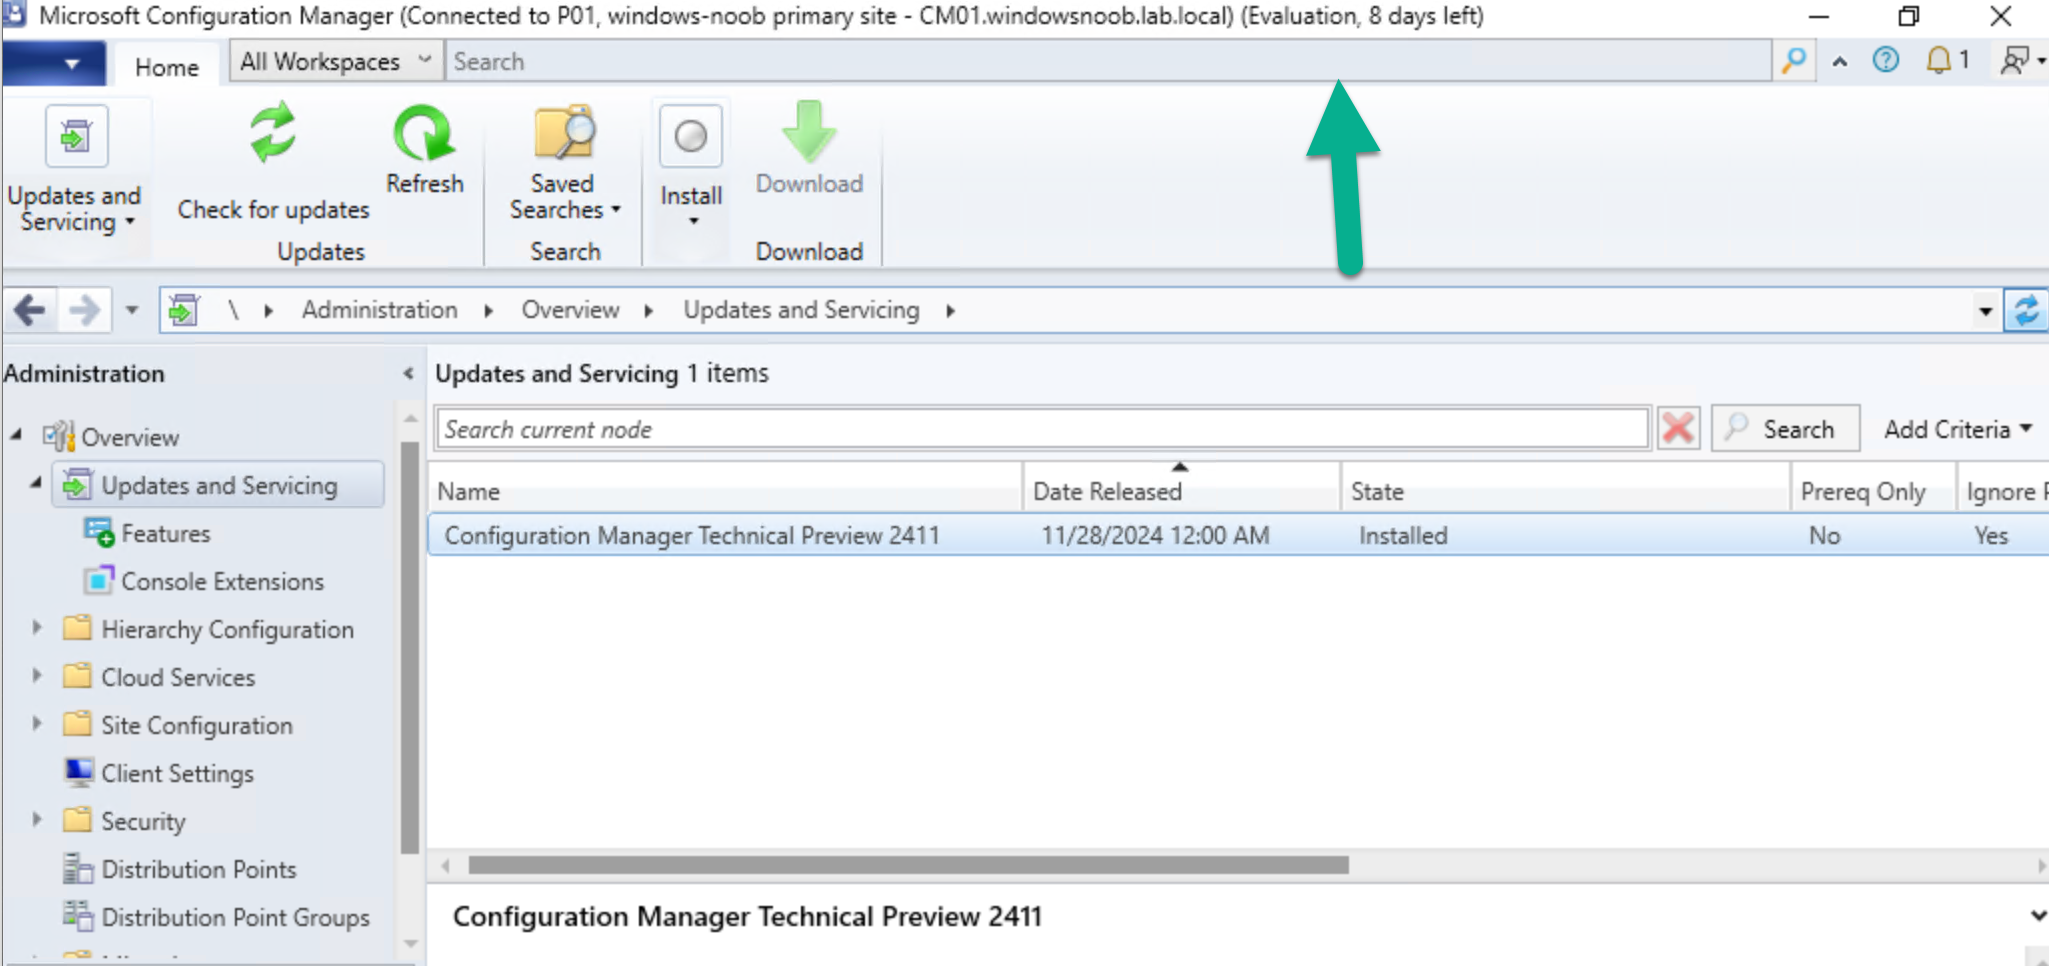Viewport: 2049px width, 966px height.
Task: Click the navigation Back arrow
Action: click(x=30, y=311)
